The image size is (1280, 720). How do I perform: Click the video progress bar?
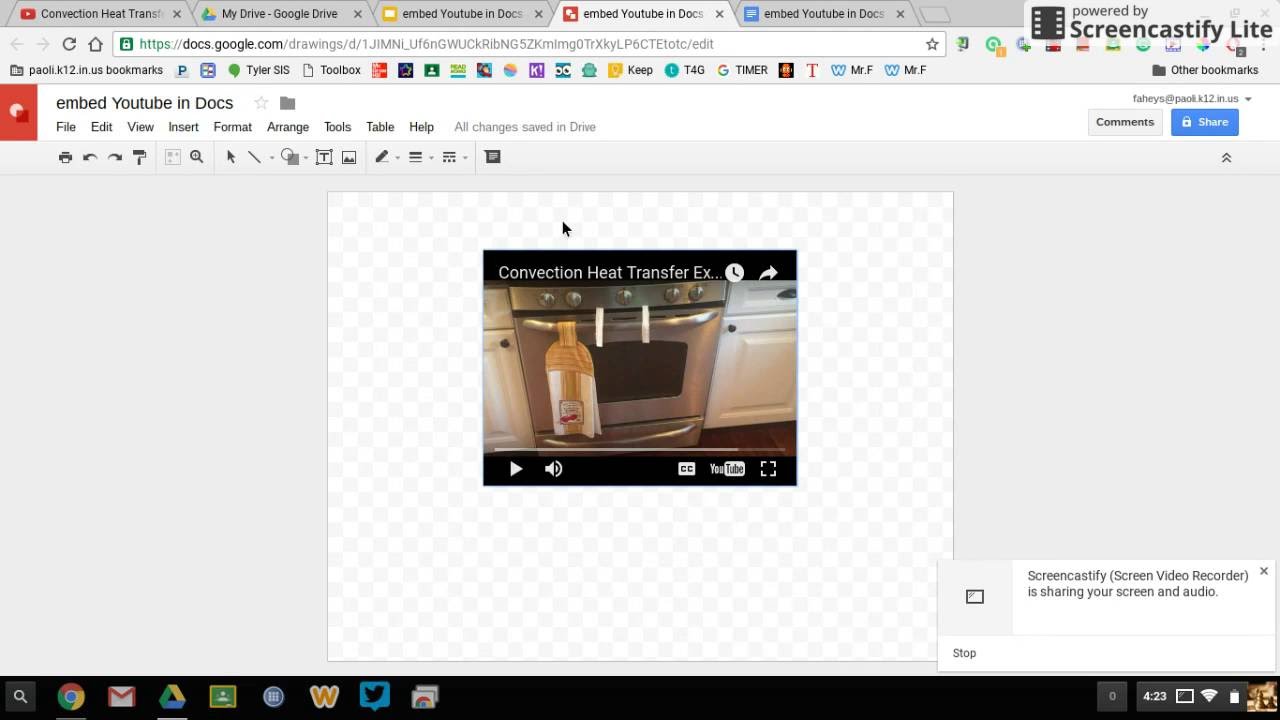point(640,450)
